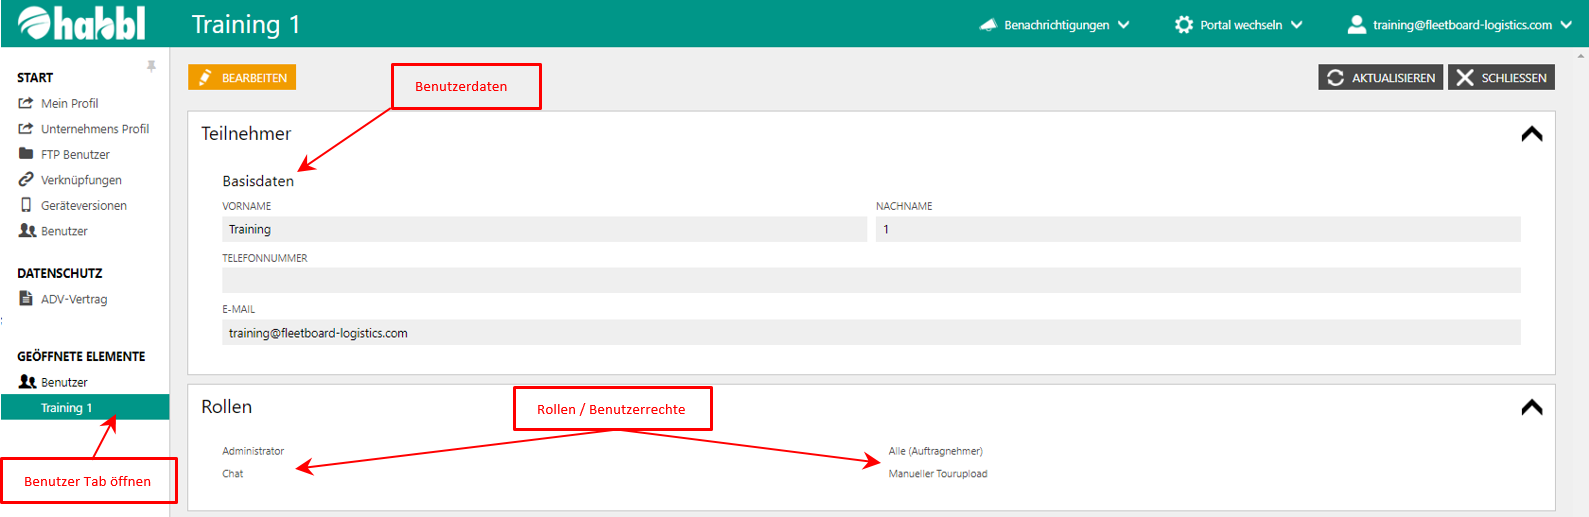Click the habbl logo
This screenshot has width=1589, height=517.
82,24
